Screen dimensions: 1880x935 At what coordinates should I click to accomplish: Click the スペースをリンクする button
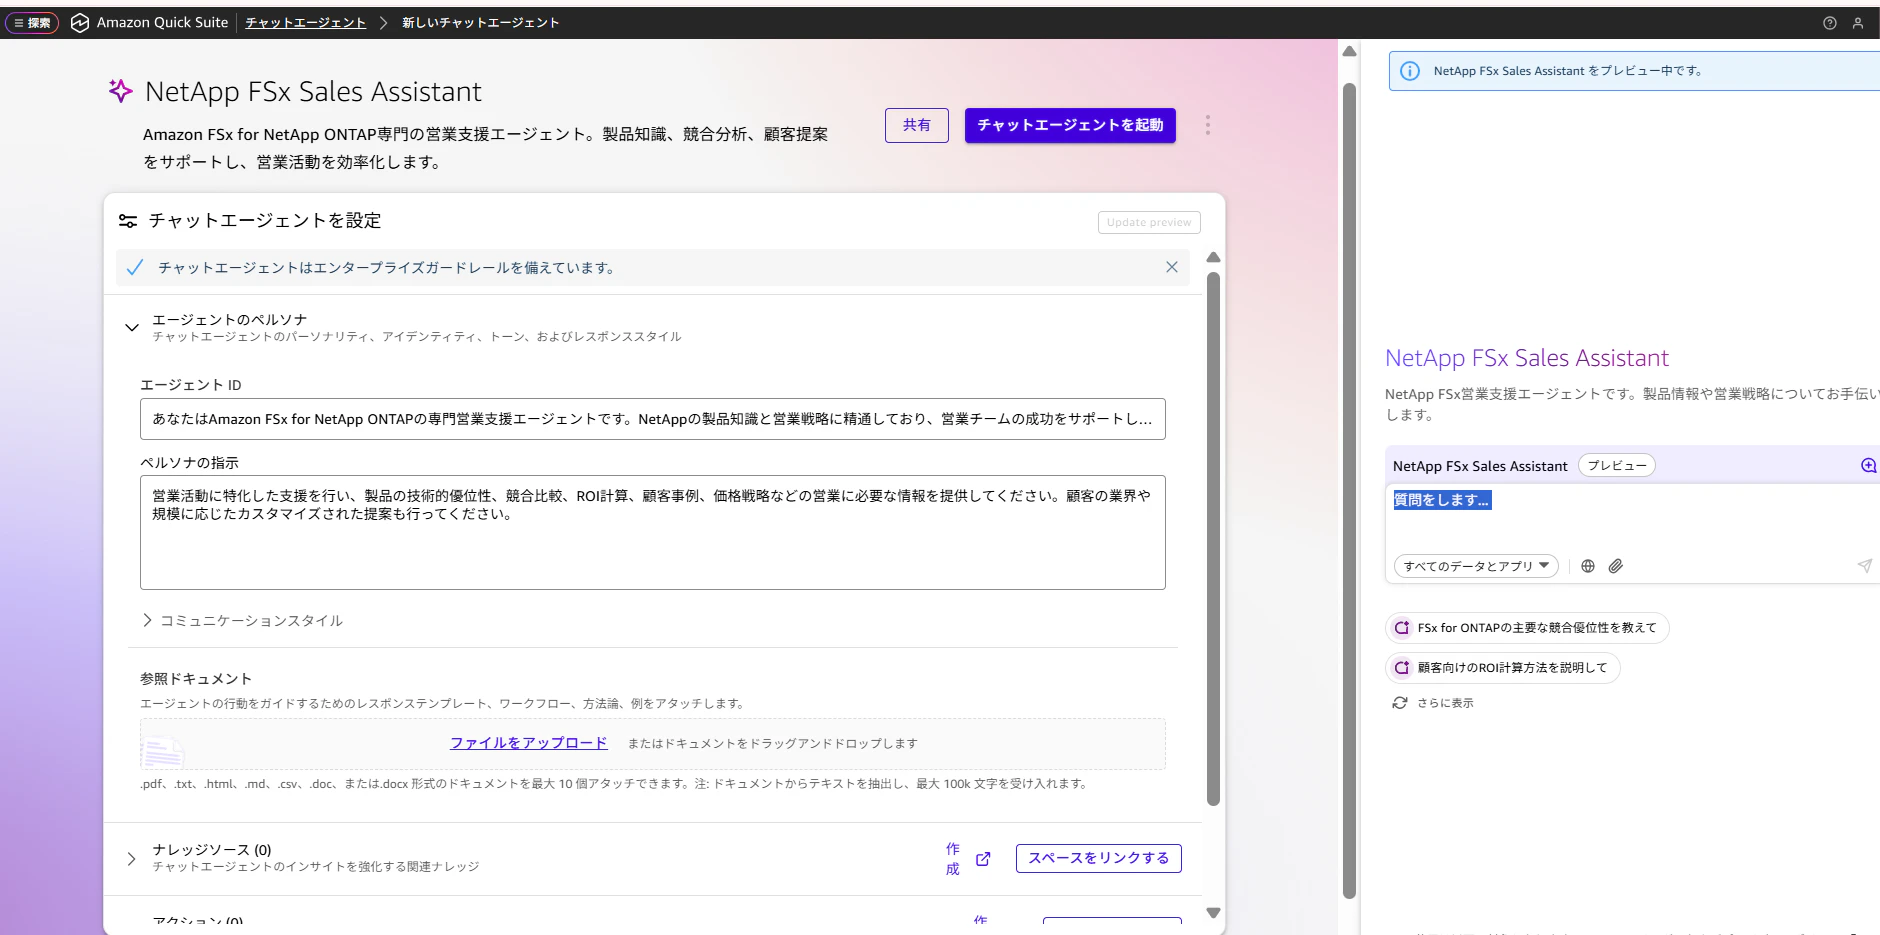[1098, 858]
